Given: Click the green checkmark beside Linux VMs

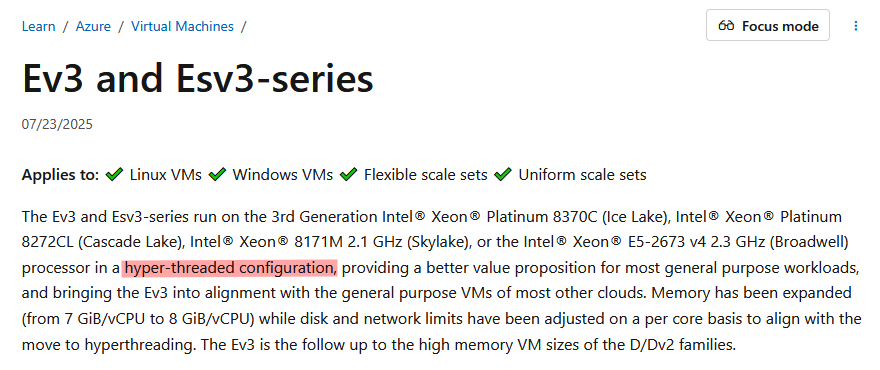Looking at the screenshot, I should click(x=114, y=175).
